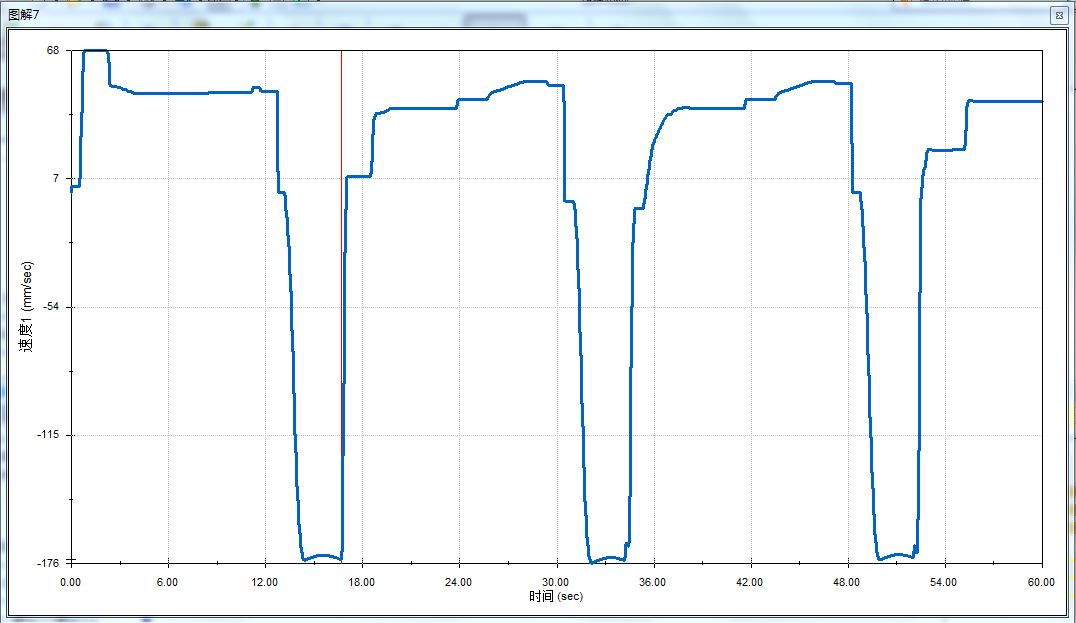Click the x-axis value 48.00
1076x623 pixels.
click(x=846, y=582)
